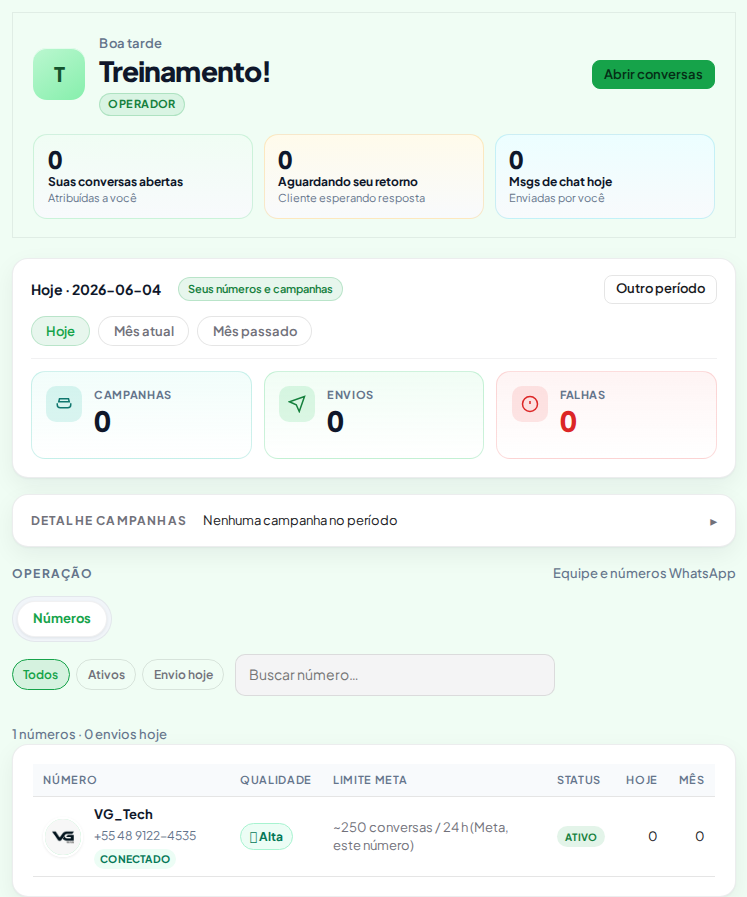This screenshot has width=747, height=897.
Task: Filter numbers by Todos
Action: [41, 674]
